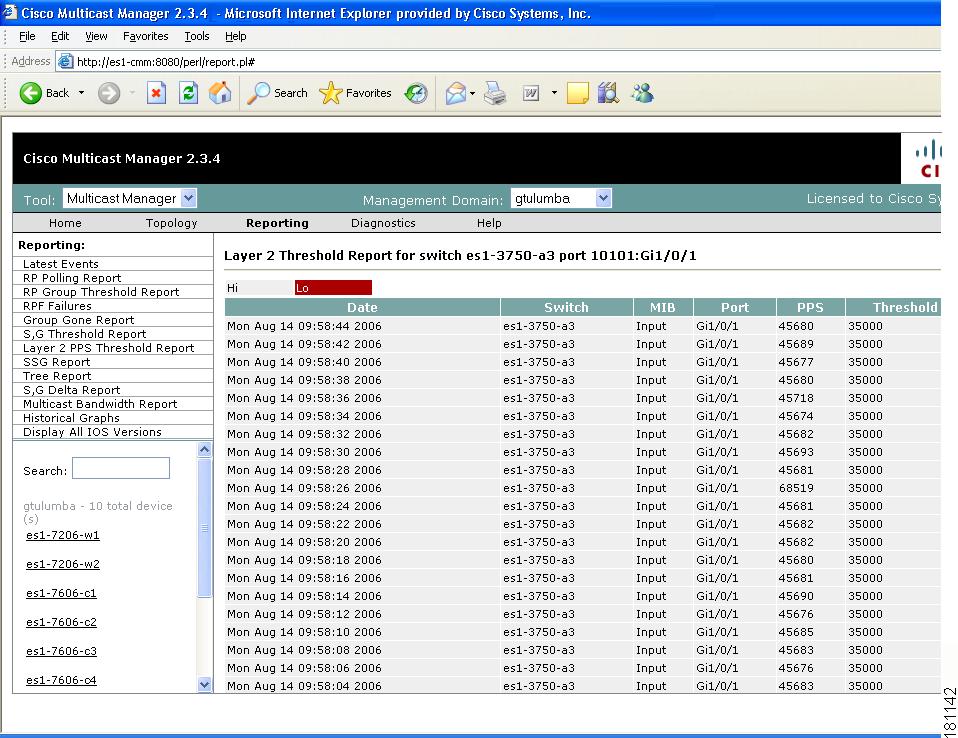The width and height of the screenshot is (958, 738).
Task: Stop page loading with the red X icon
Action: tap(156, 93)
